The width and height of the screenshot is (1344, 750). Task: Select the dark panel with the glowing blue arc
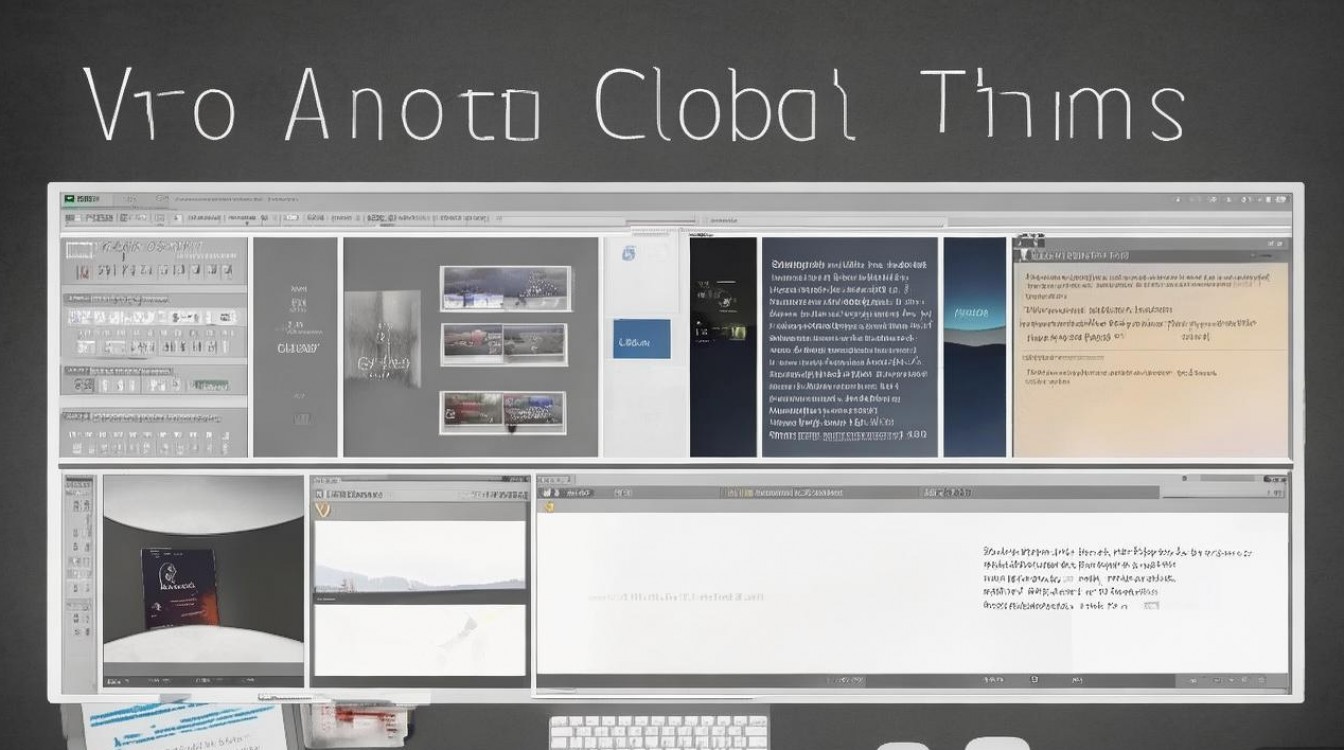click(x=975, y=347)
